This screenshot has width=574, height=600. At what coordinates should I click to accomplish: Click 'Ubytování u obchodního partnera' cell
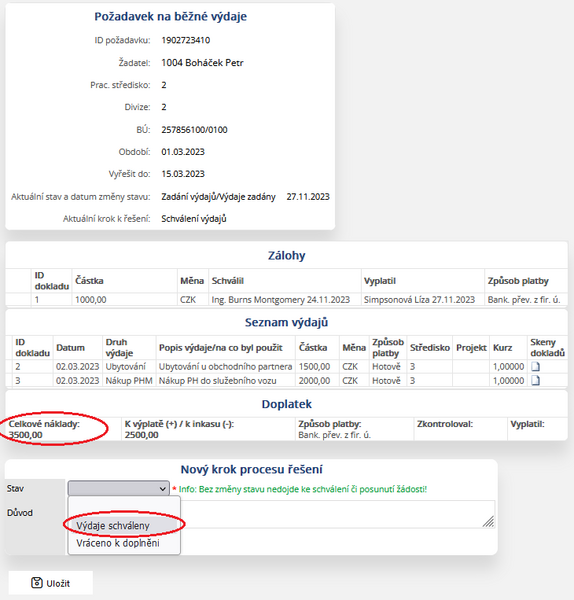tap(225, 367)
